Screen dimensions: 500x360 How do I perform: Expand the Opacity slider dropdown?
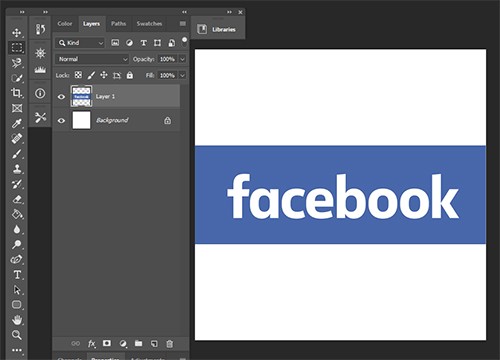182,59
